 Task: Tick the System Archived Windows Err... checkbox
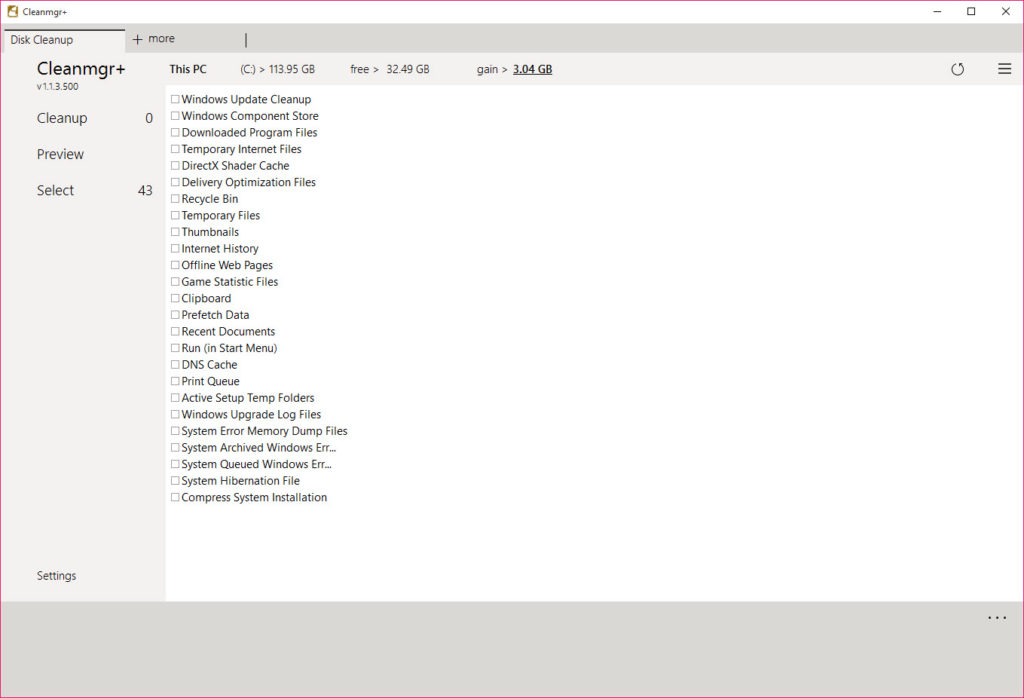pyautogui.click(x=175, y=447)
